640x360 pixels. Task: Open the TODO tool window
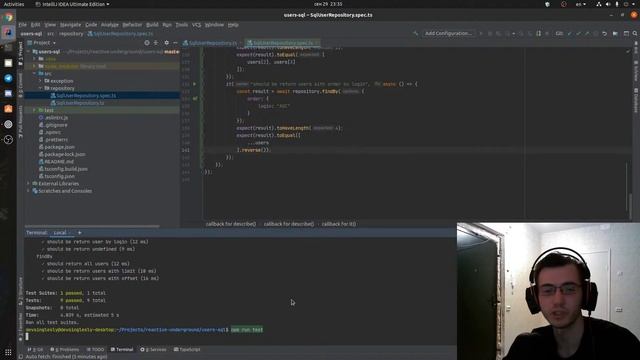[96, 349]
